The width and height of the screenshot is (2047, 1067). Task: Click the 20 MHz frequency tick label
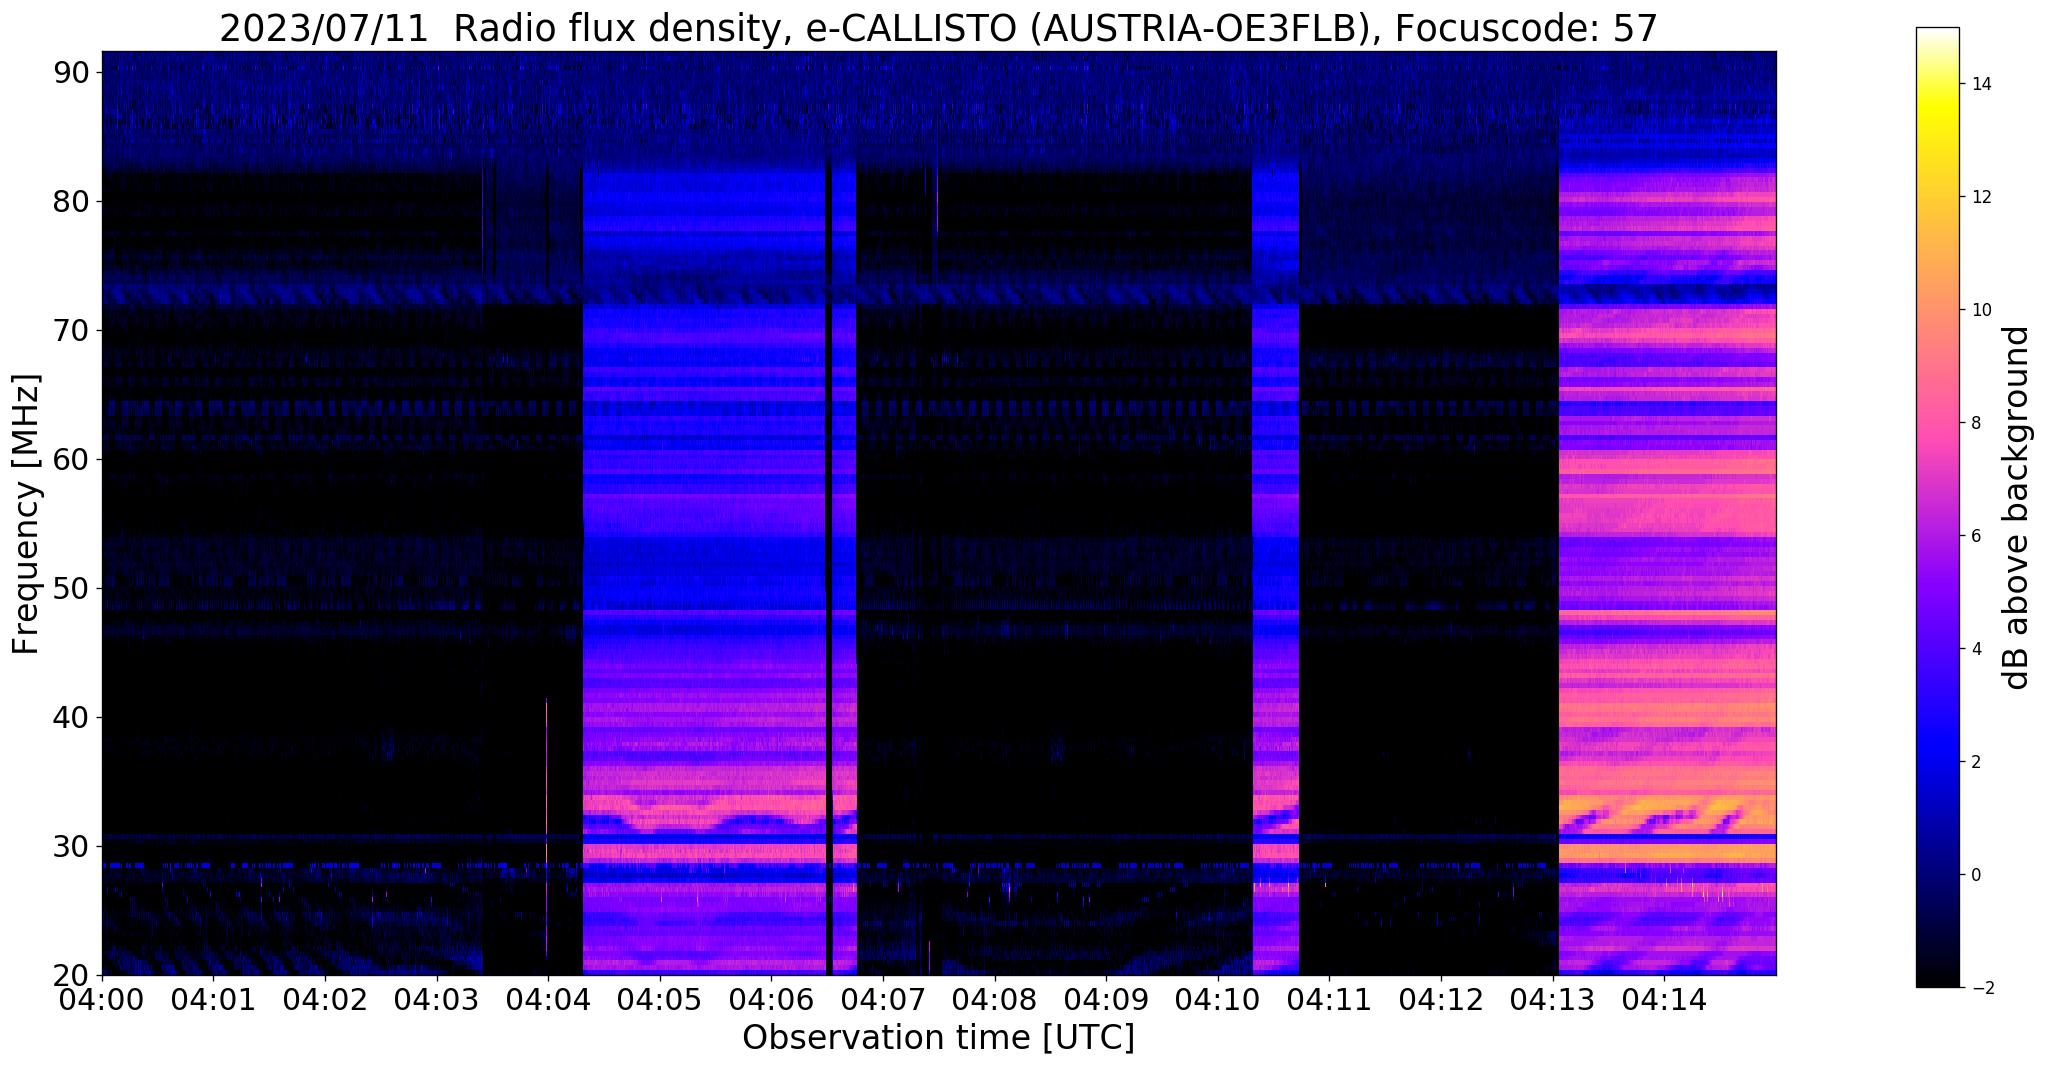(x=71, y=975)
